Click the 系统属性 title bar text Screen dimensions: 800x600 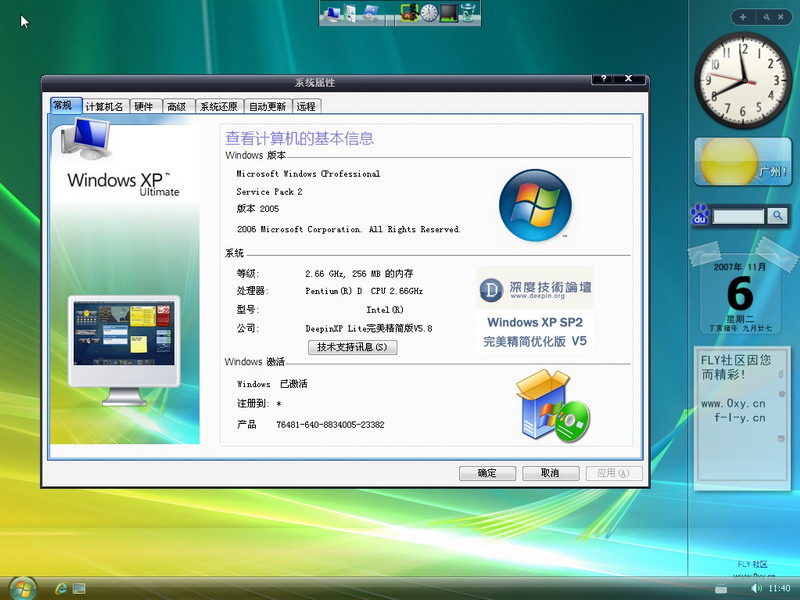[x=315, y=82]
